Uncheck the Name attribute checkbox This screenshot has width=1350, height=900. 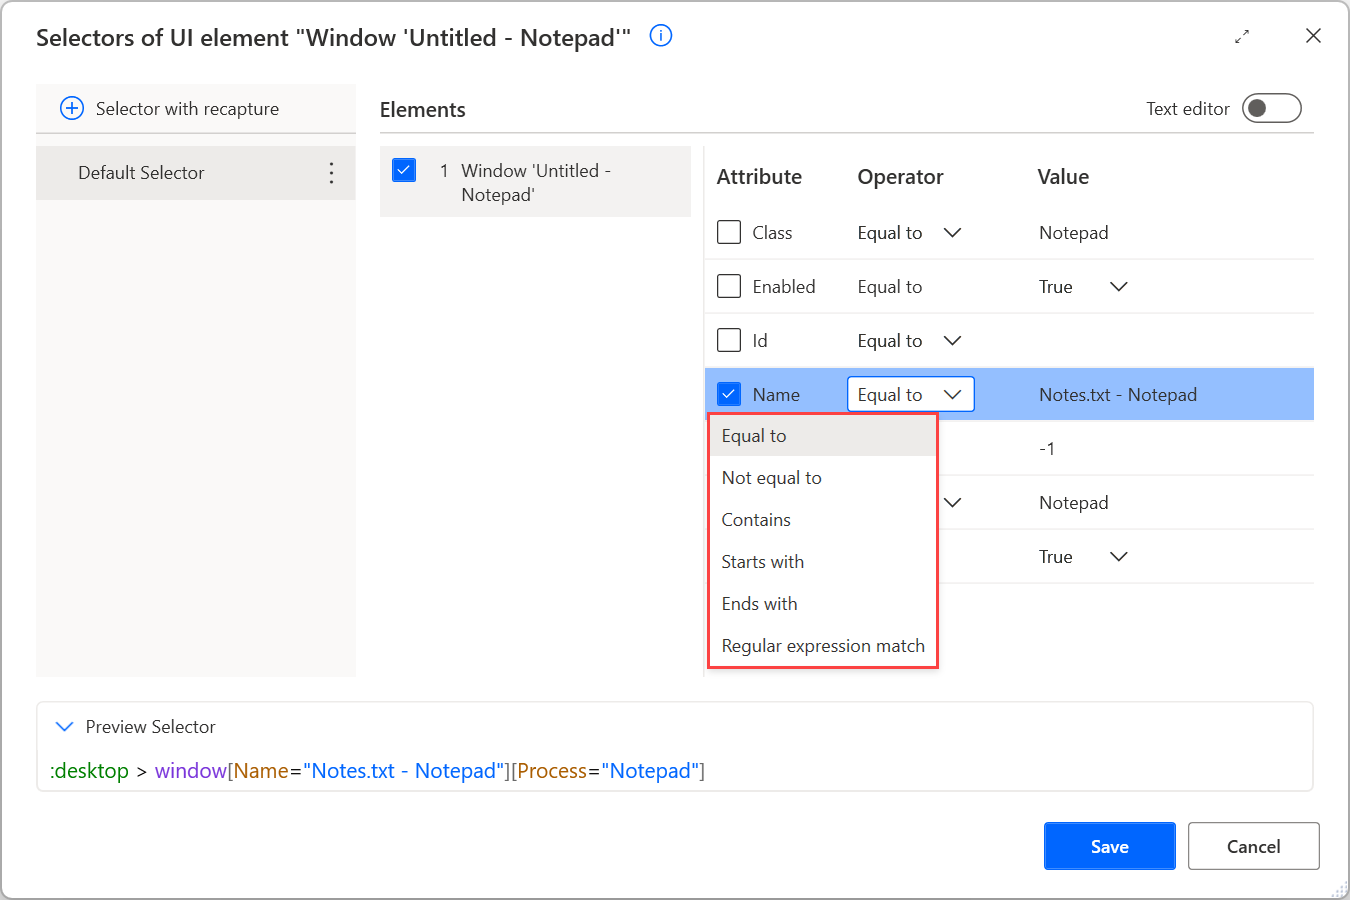point(729,394)
